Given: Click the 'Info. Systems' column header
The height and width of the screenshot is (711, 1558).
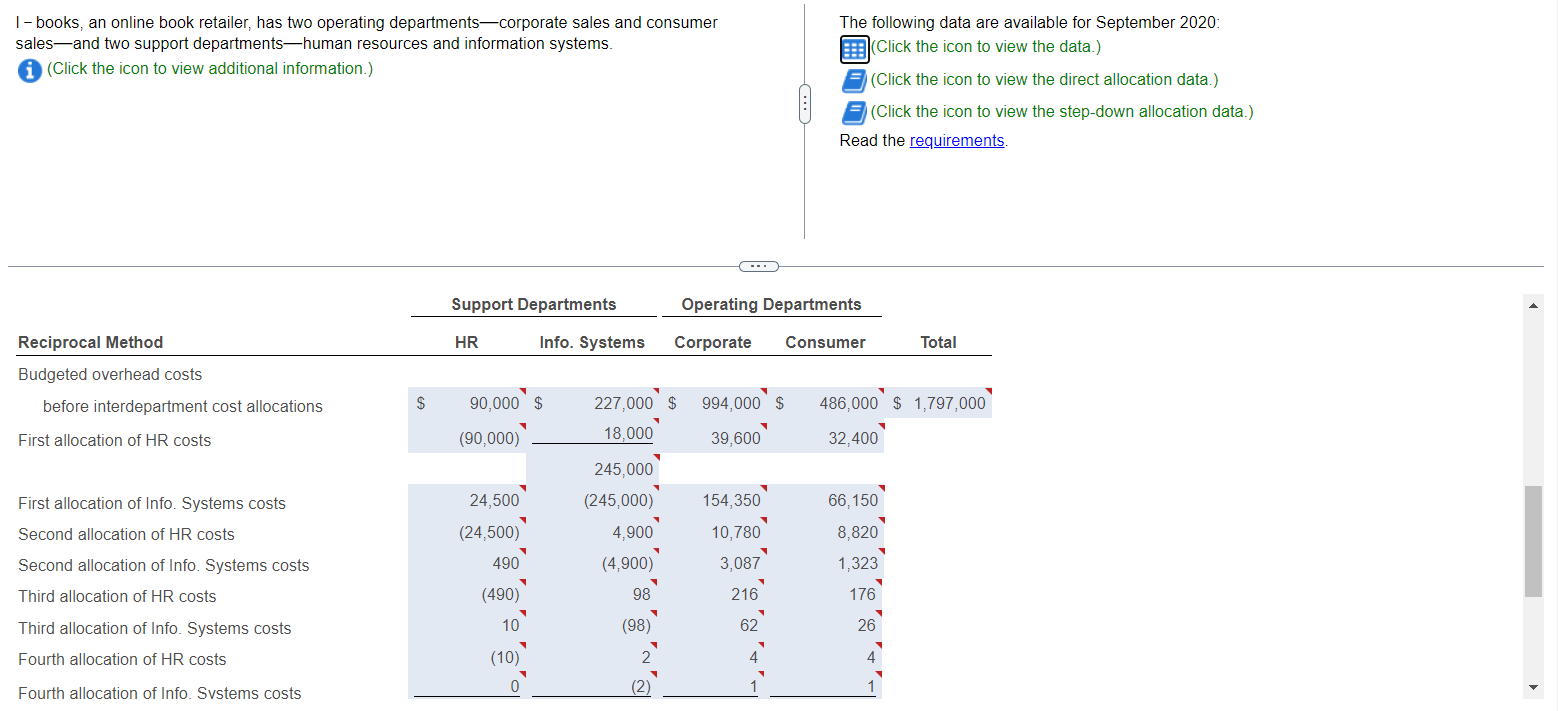Looking at the screenshot, I should pos(592,342).
